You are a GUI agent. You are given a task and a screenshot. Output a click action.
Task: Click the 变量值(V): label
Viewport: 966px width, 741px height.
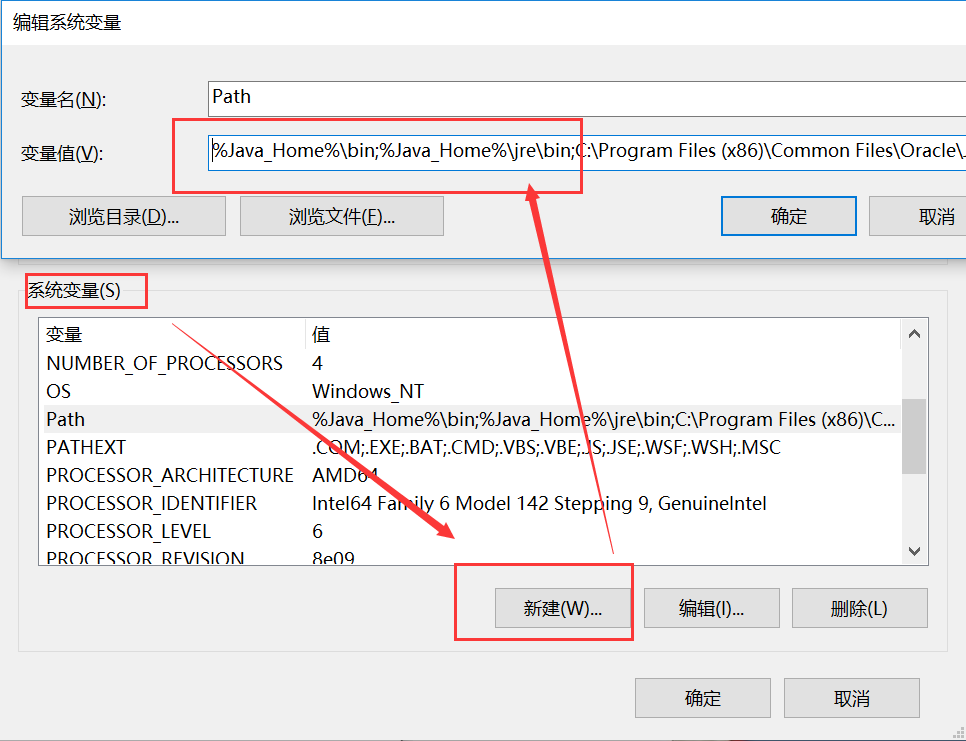tap(62, 153)
